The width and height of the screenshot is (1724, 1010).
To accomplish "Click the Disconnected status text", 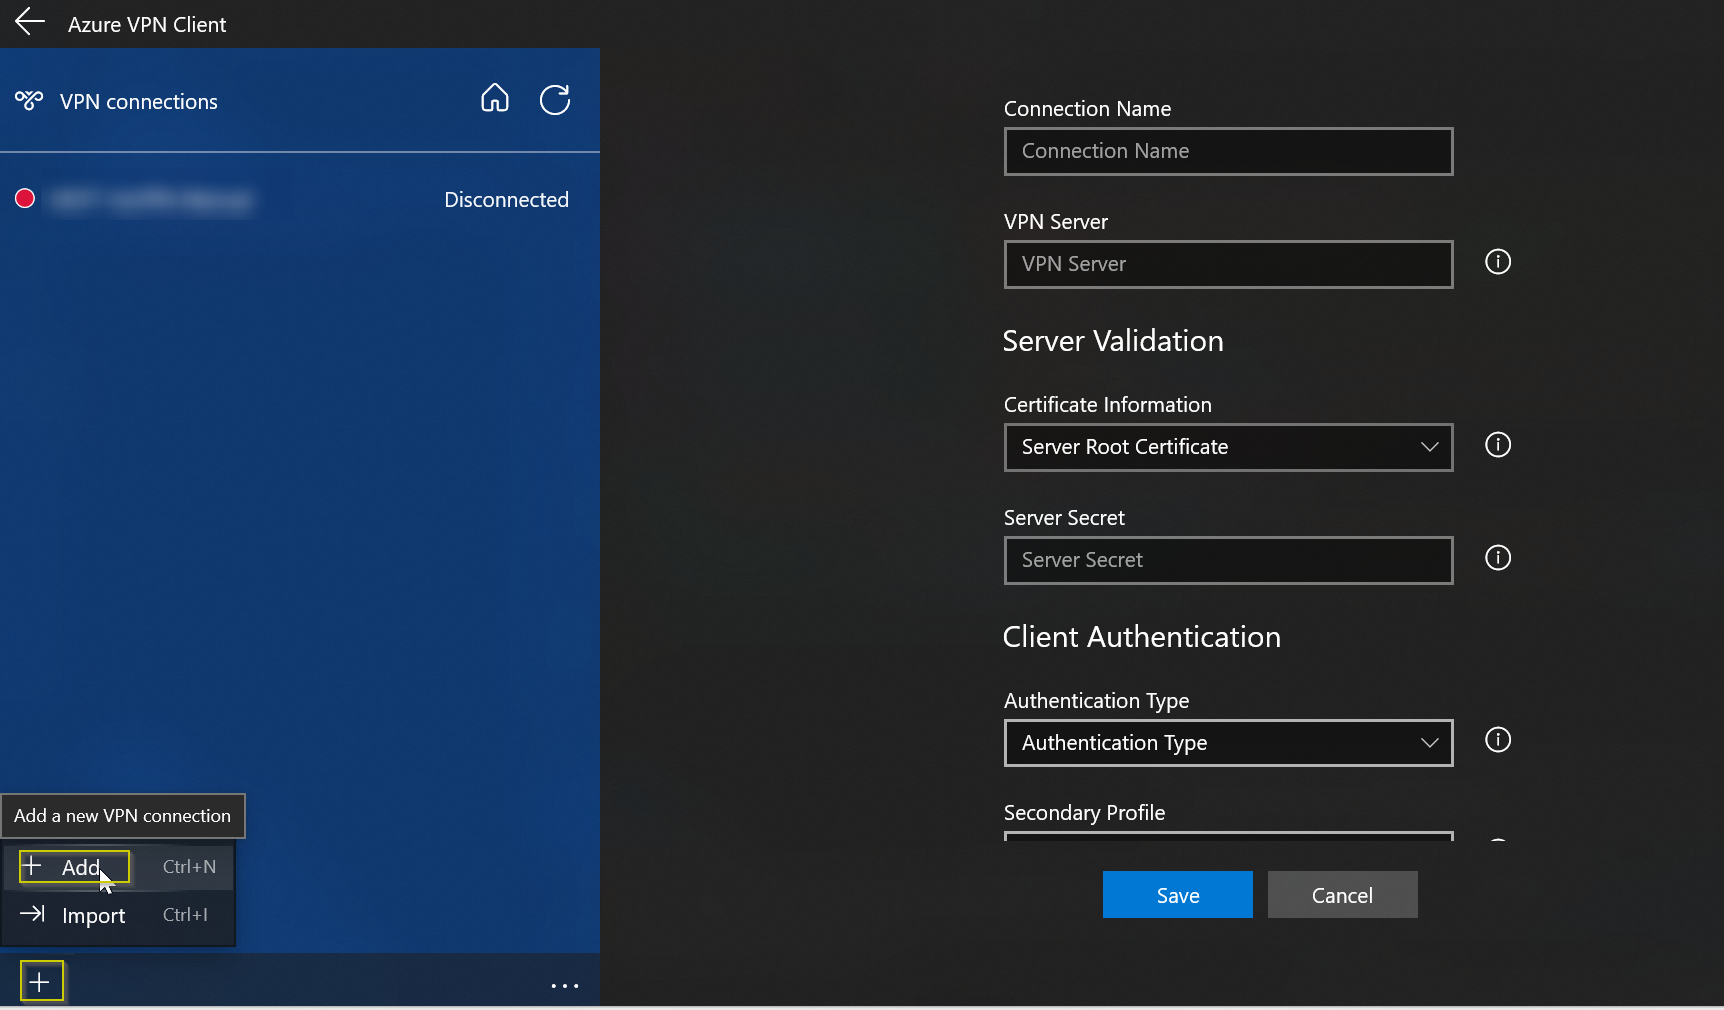I will click(506, 200).
